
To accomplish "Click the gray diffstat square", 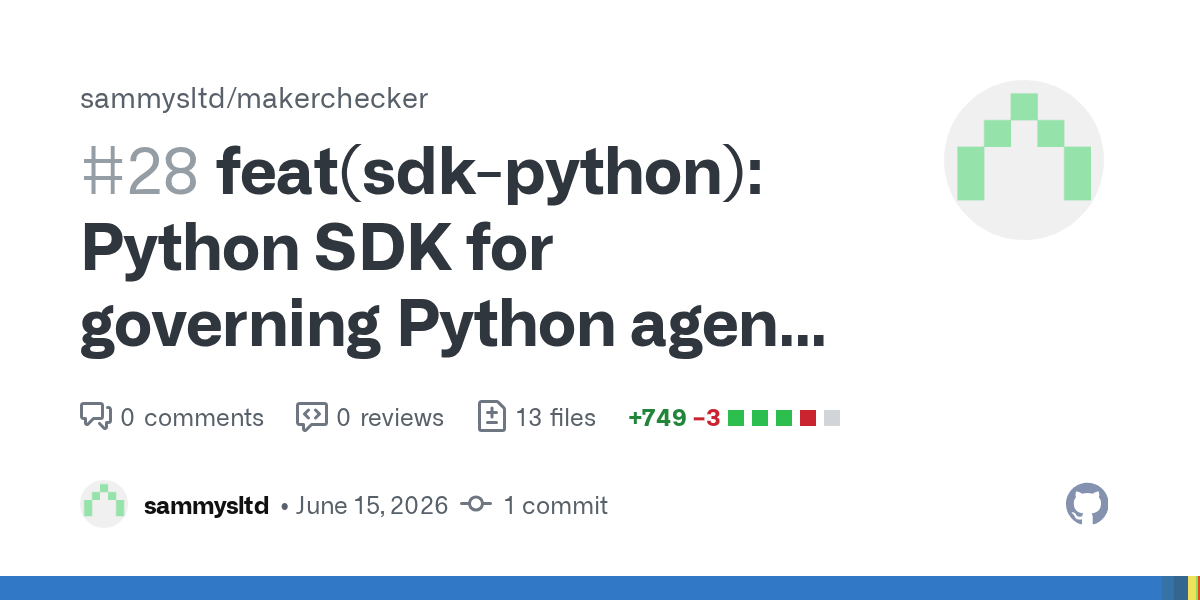I will pos(832,418).
